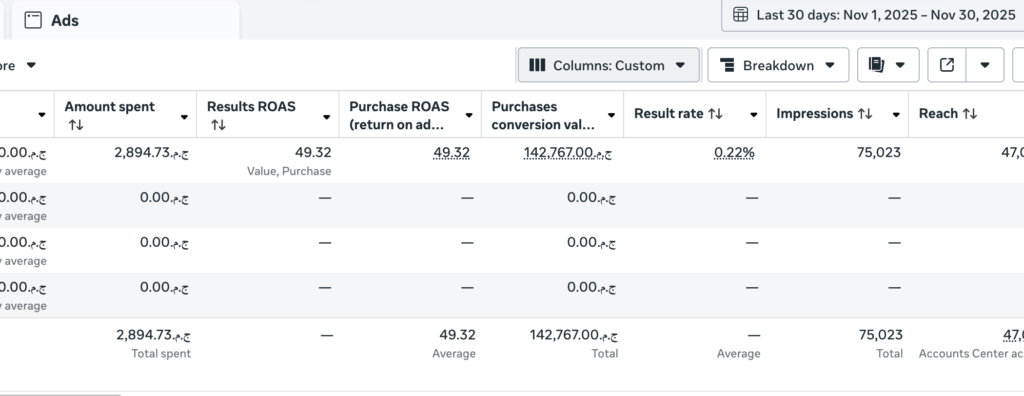Open the Ads tab
1024x396 pixels.
125,20
